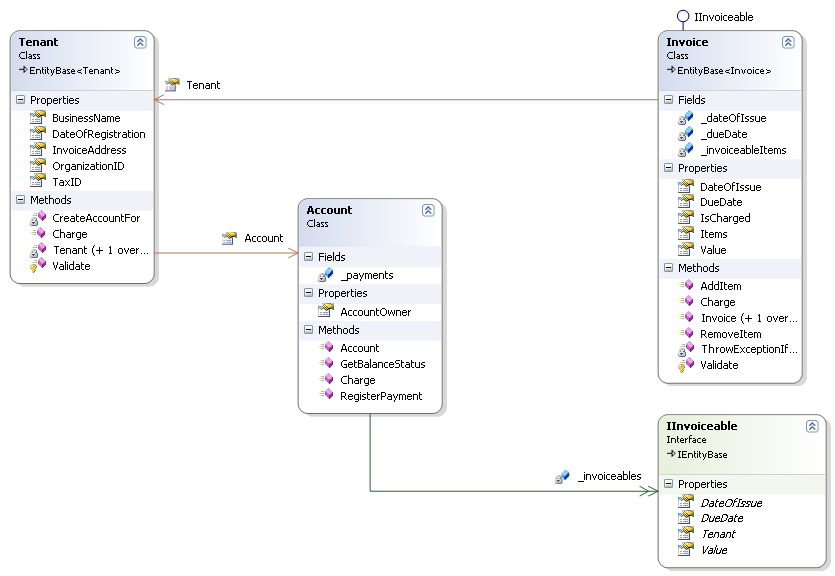Collapse the Methods section in Account class
This screenshot has height=576, width=835.
pyautogui.click(x=309, y=330)
